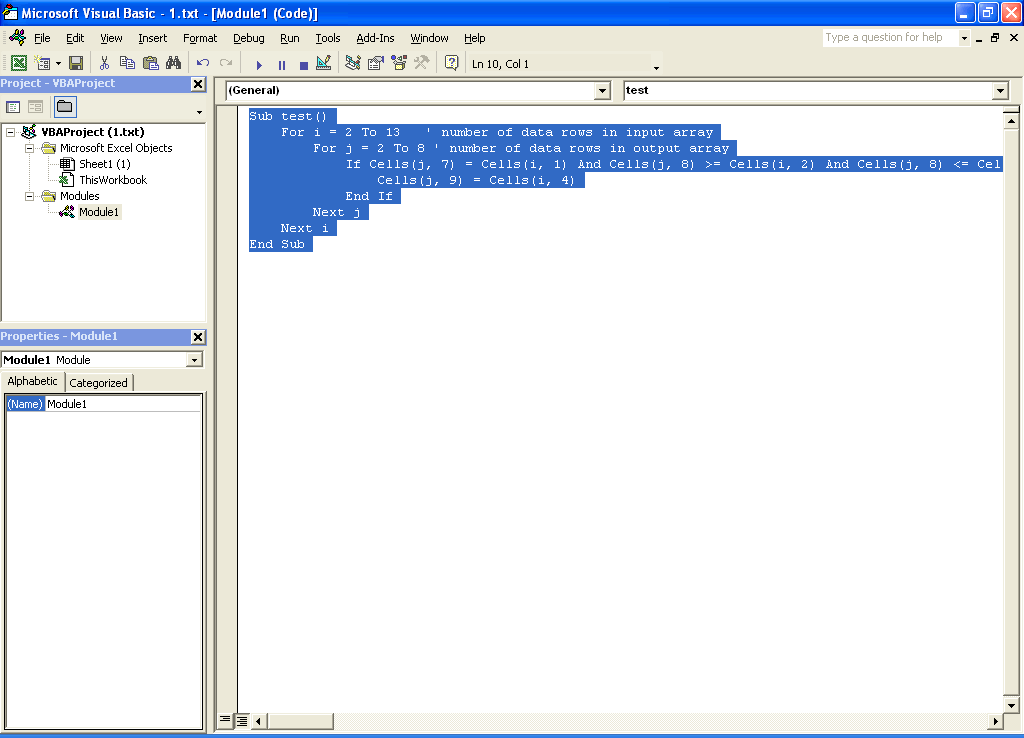Click the Type a question for help box
Viewport: 1024px width, 738px height.
pyautogui.click(x=890, y=38)
